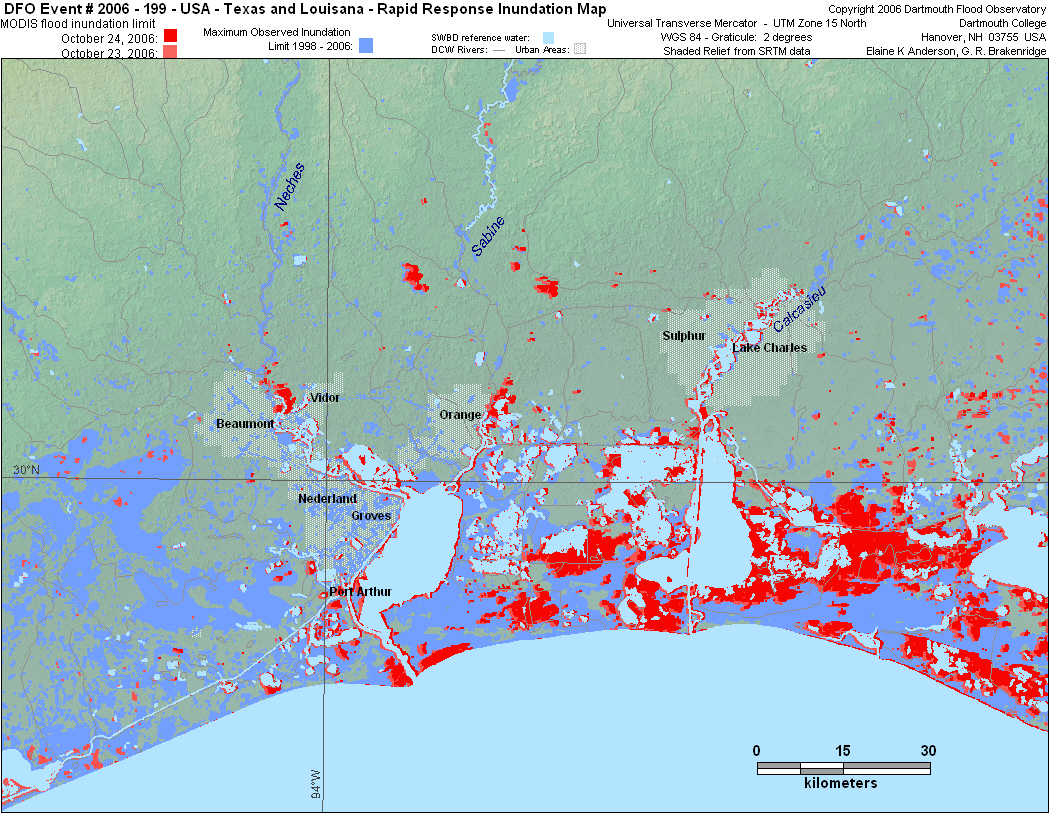The width and height of the screenshot is (1056, 816).
Task: Select the Sulphur city label
Action: coord(684,336)
